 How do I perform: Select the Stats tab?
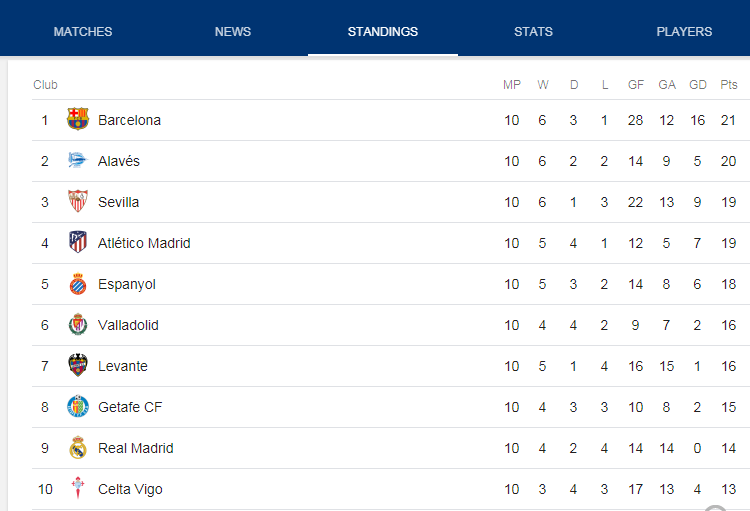[x=533, y=32]
